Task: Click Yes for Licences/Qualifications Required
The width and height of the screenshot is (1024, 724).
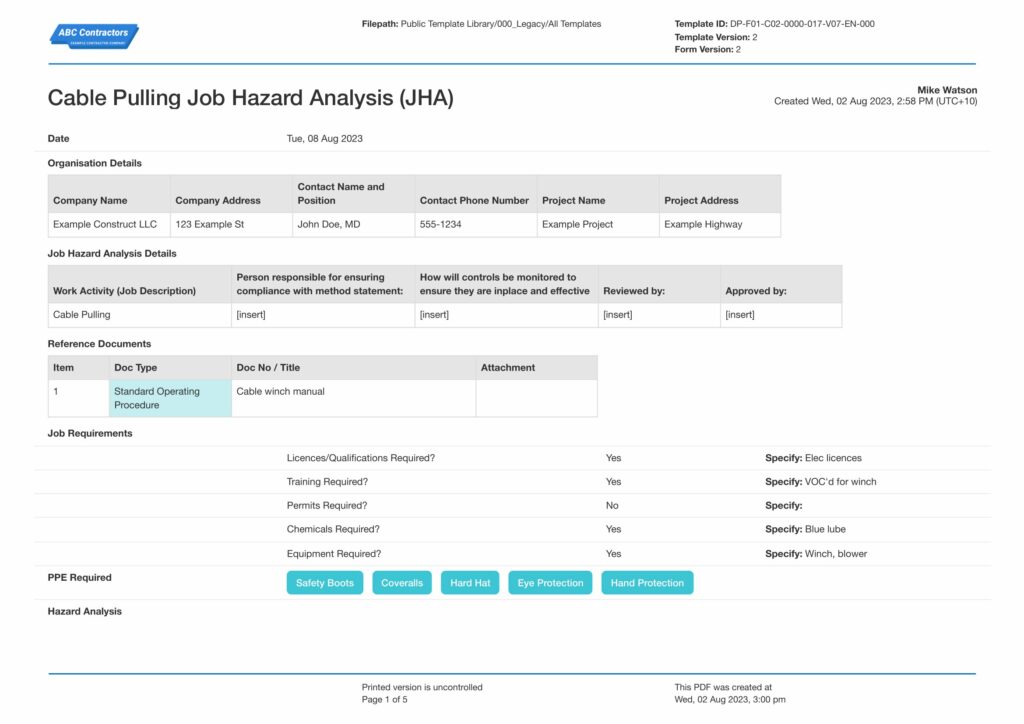Action: point(613,458)
